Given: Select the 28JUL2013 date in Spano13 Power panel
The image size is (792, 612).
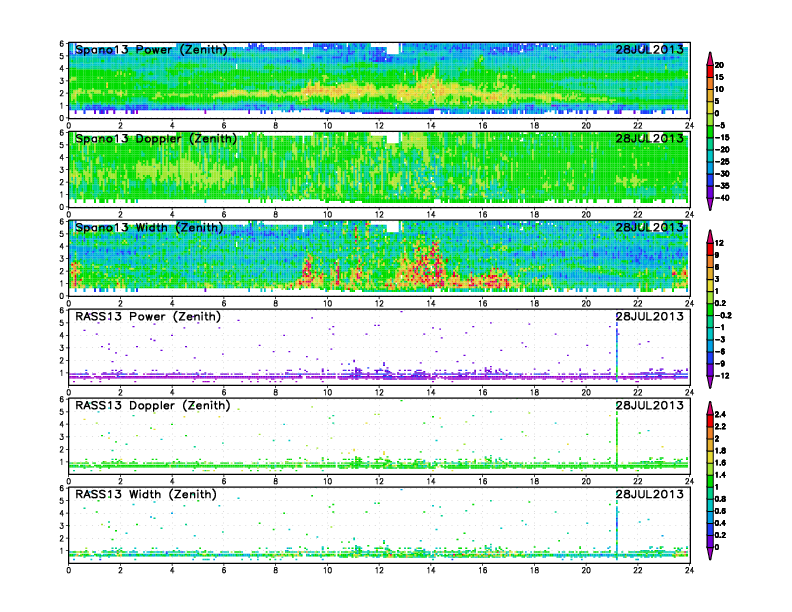Looking at the screenshot, I should 649,49.
